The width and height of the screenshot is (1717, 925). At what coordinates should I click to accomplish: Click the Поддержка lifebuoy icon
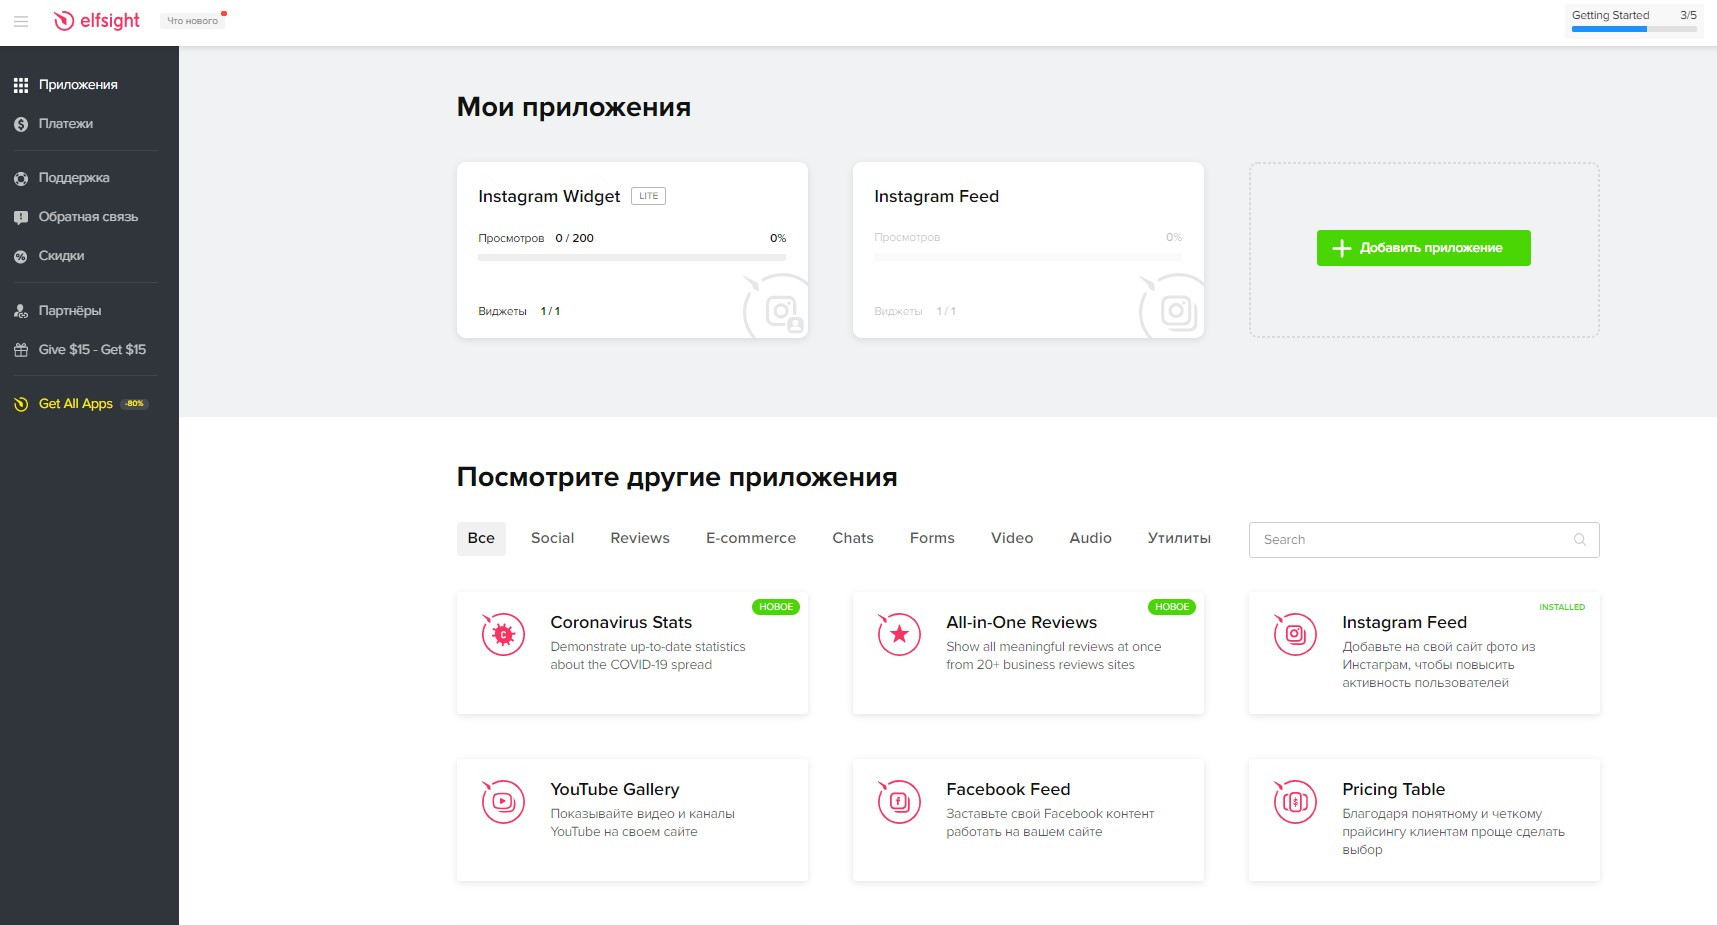point(21,178)
